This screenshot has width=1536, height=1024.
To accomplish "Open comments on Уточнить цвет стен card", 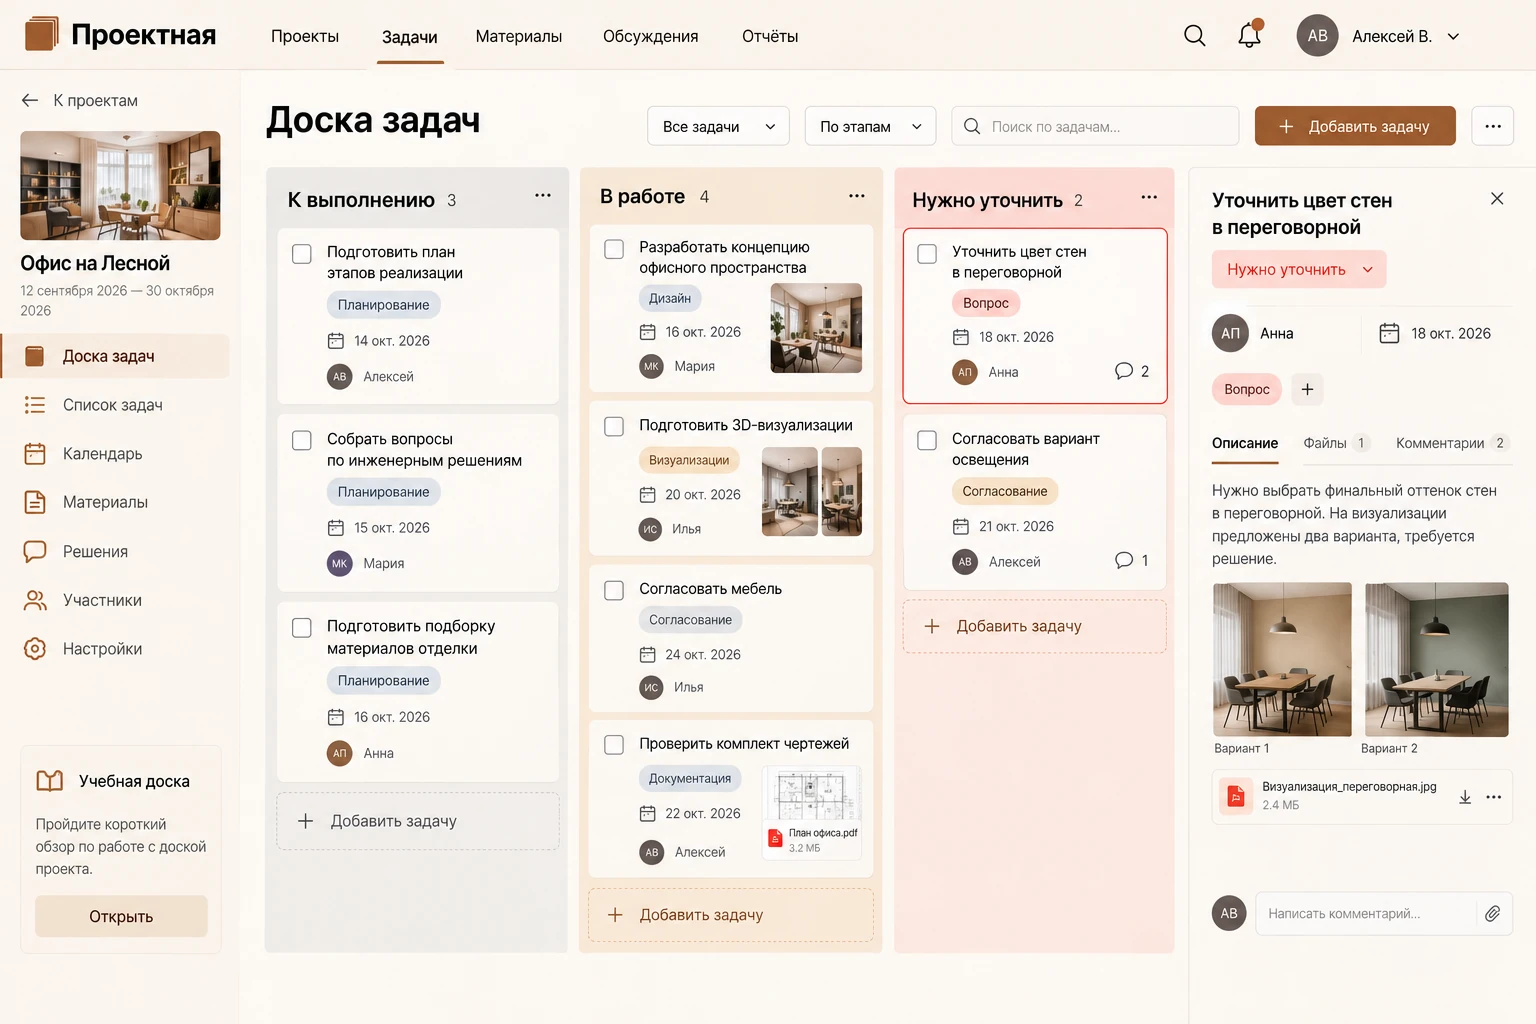I will (1132, 371).
